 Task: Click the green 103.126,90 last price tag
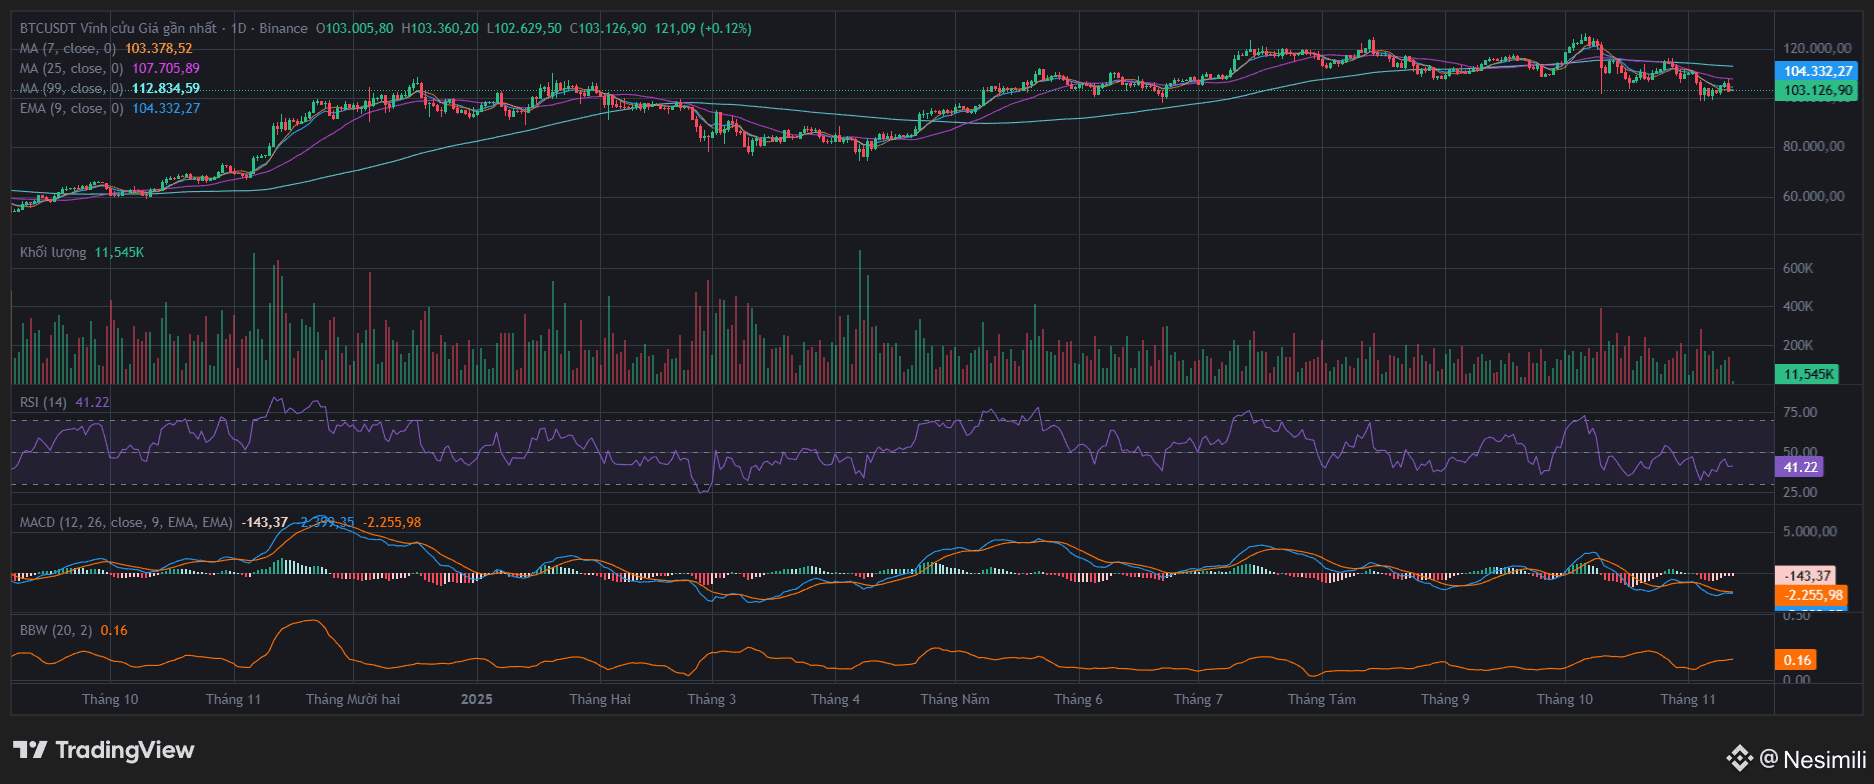1817,90
